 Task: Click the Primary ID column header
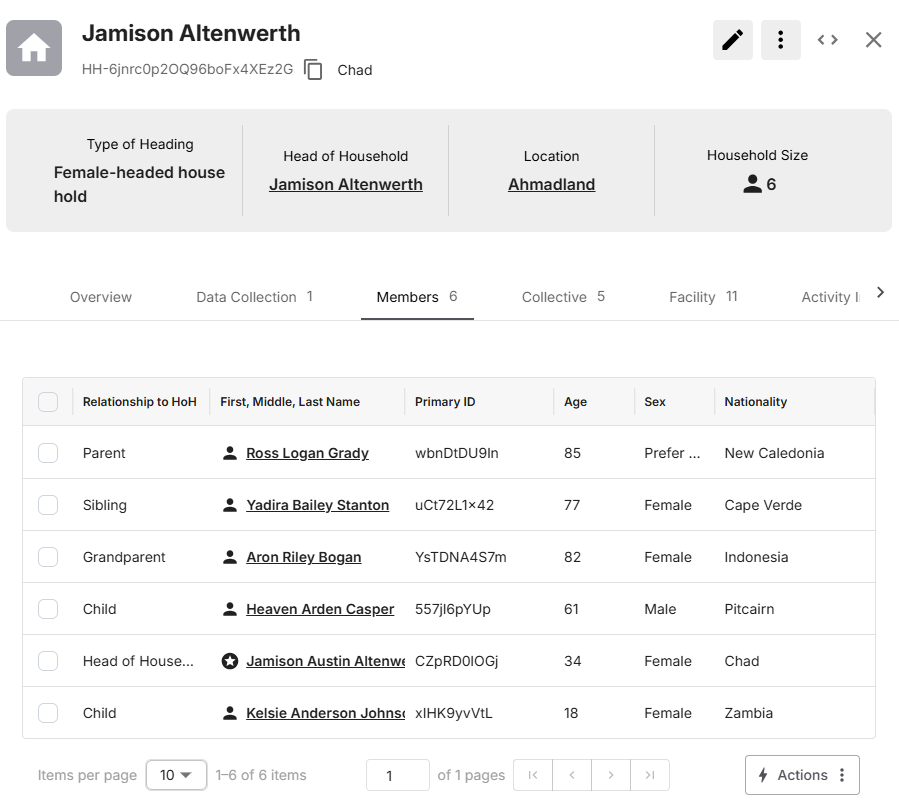(x=445, y=402)
